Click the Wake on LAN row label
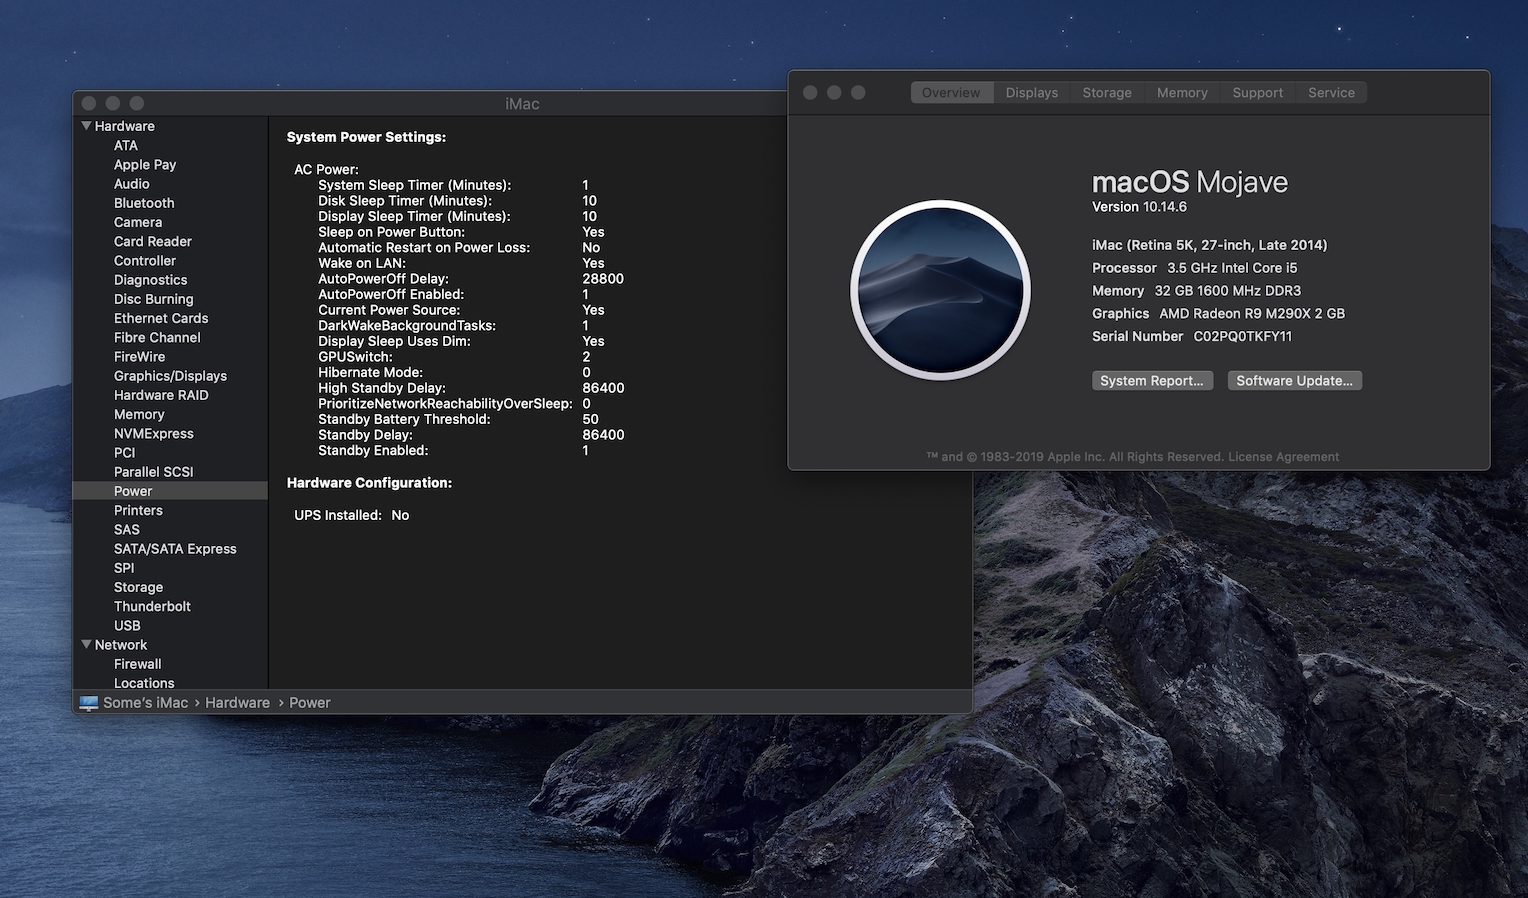 pos(362,263)
